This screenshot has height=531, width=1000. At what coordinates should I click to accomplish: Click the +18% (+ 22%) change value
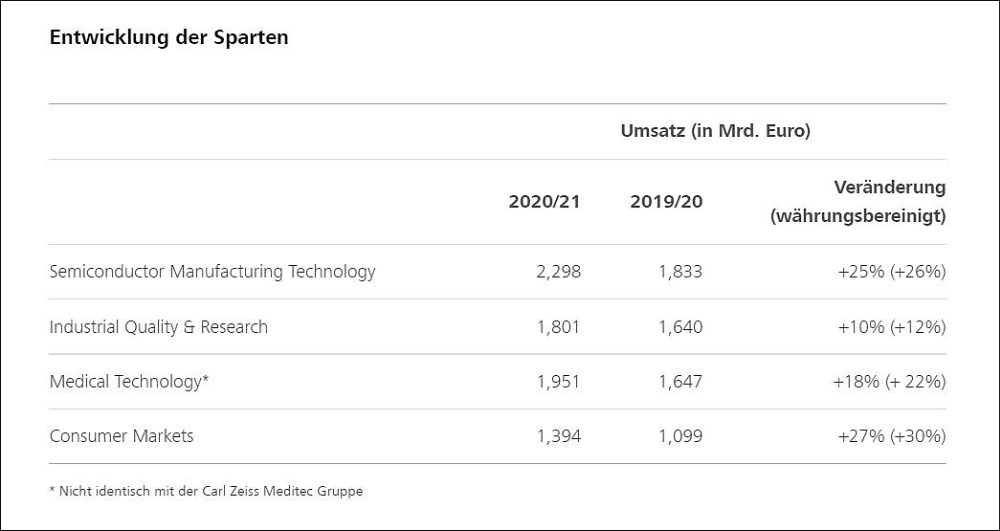(x=889, y=381)
